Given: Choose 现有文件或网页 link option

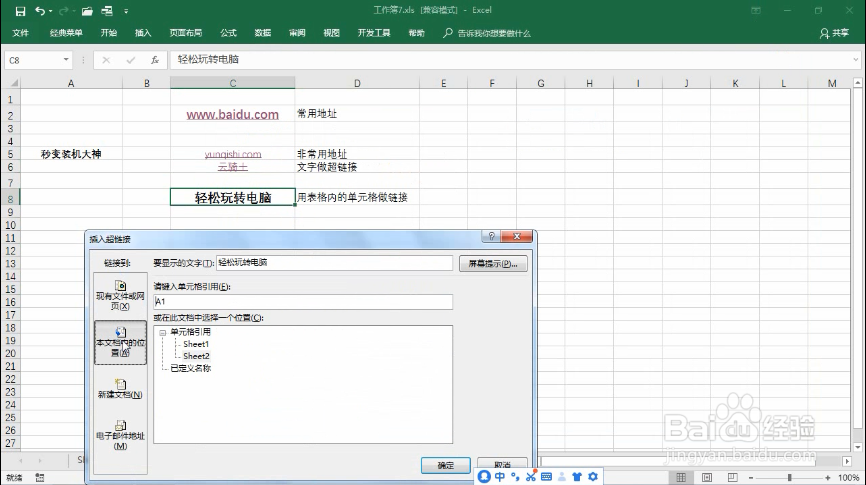Looking at the screenshot, I should [120, 296].
